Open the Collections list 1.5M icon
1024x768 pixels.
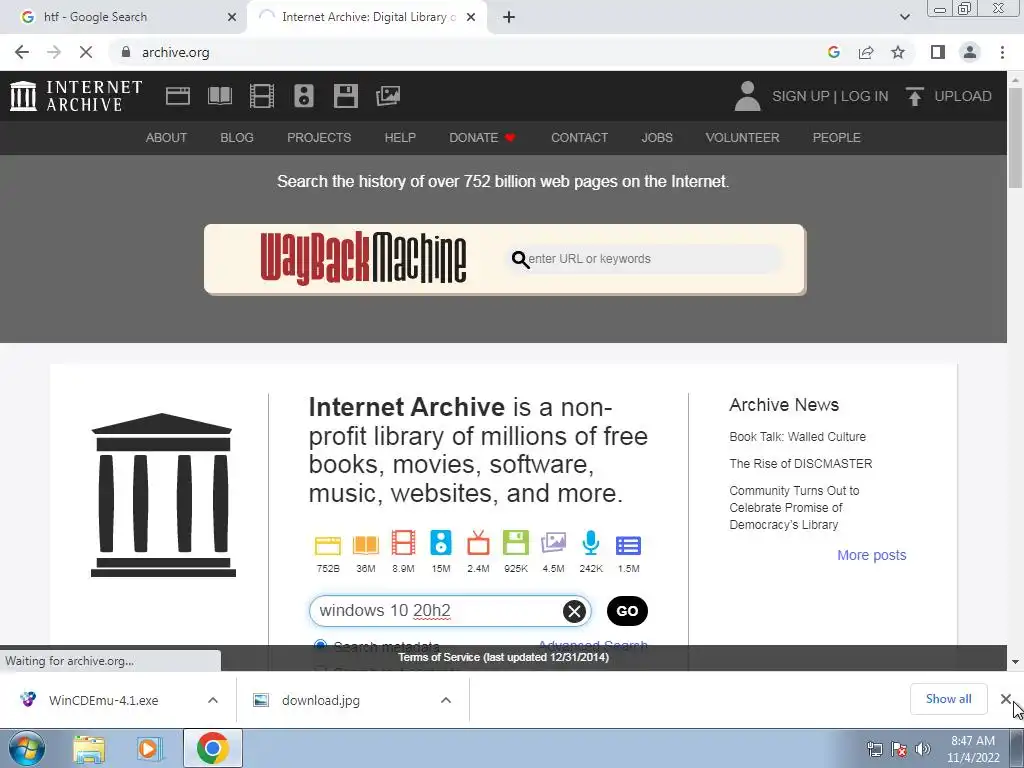click(628, 545)
